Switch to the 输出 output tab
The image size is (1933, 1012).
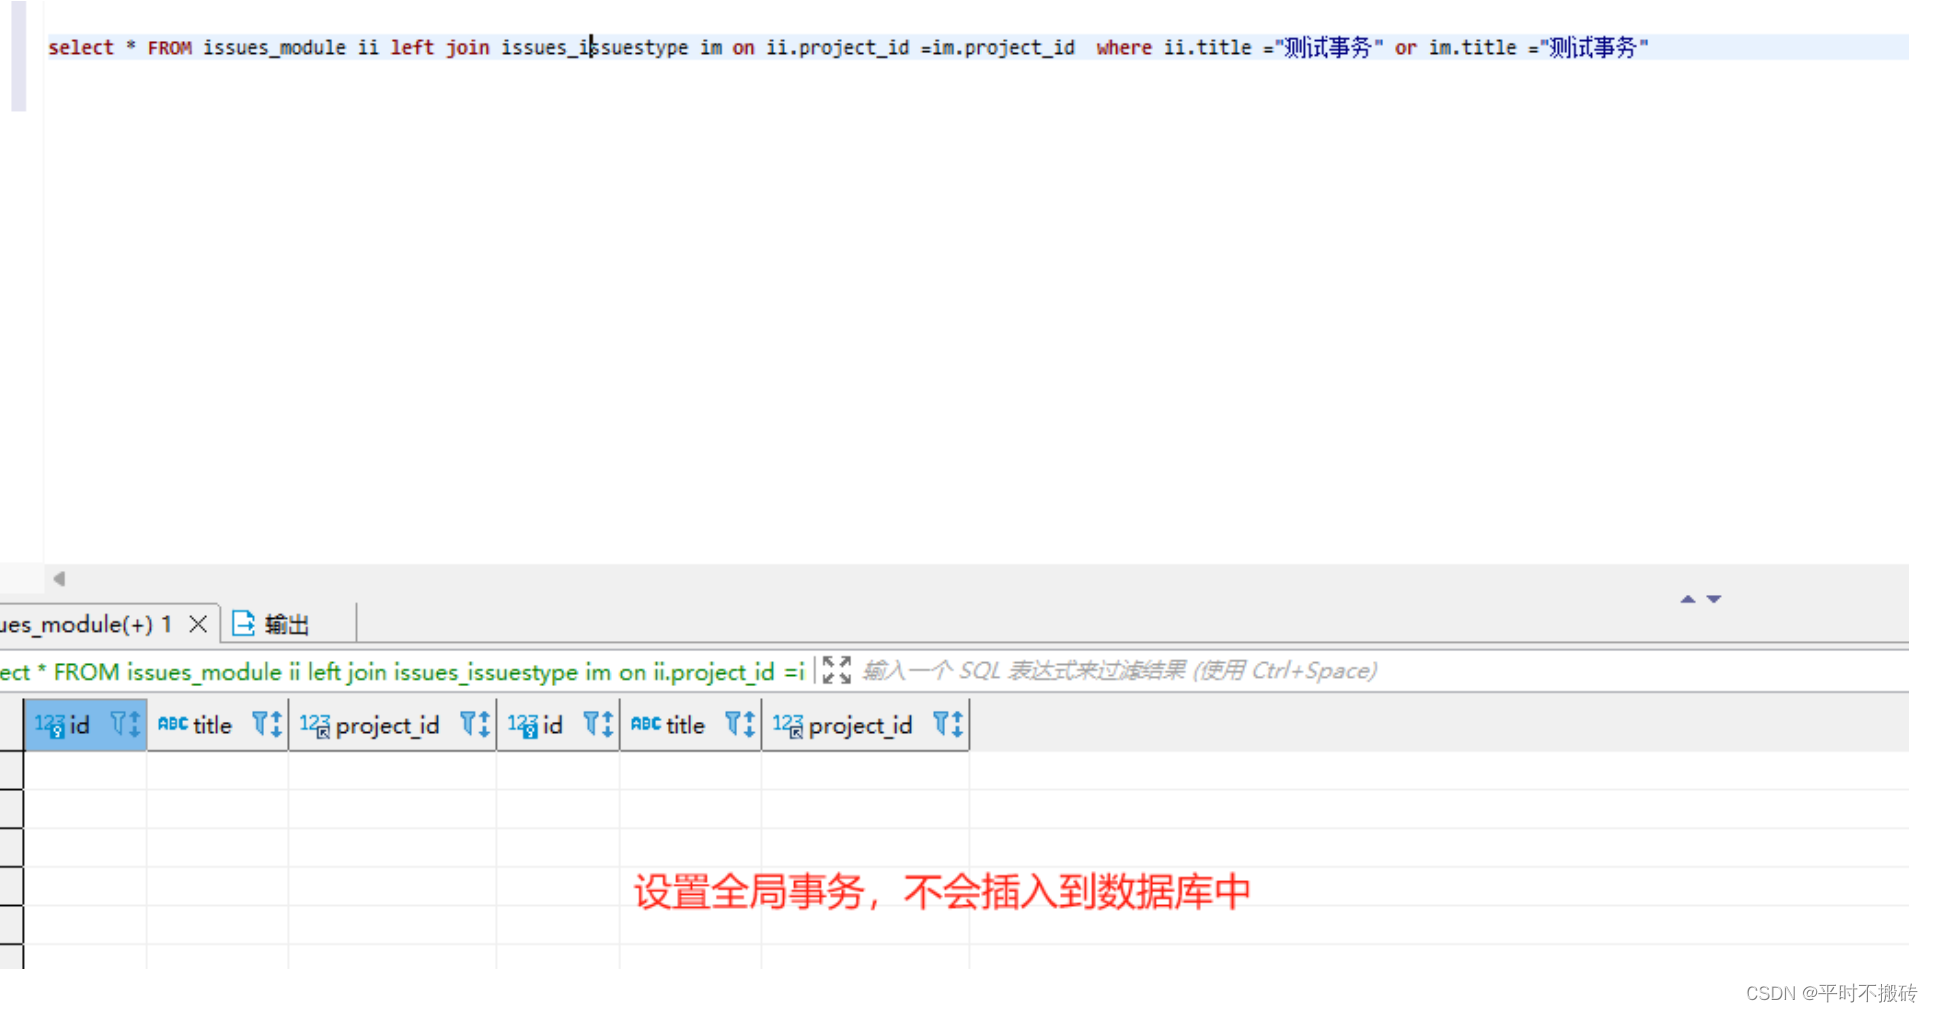pos(271,624)
